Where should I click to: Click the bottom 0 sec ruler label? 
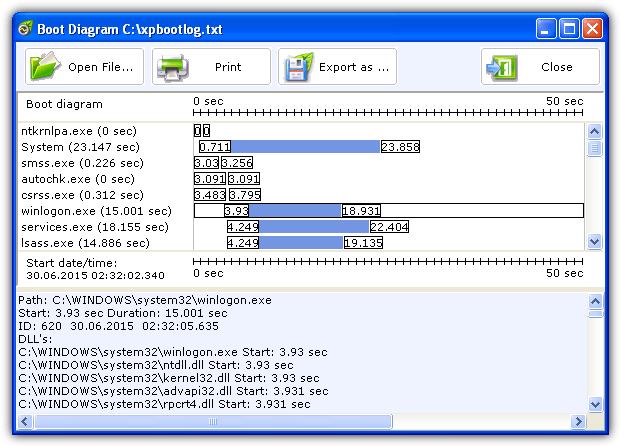coord(208,273)
